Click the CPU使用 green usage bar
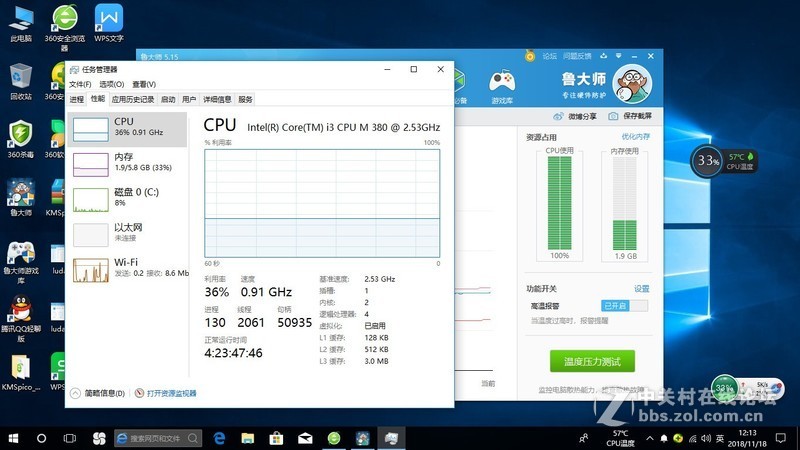Image resolution: width=800 pixels, height=450 pixels. point(559,203)
